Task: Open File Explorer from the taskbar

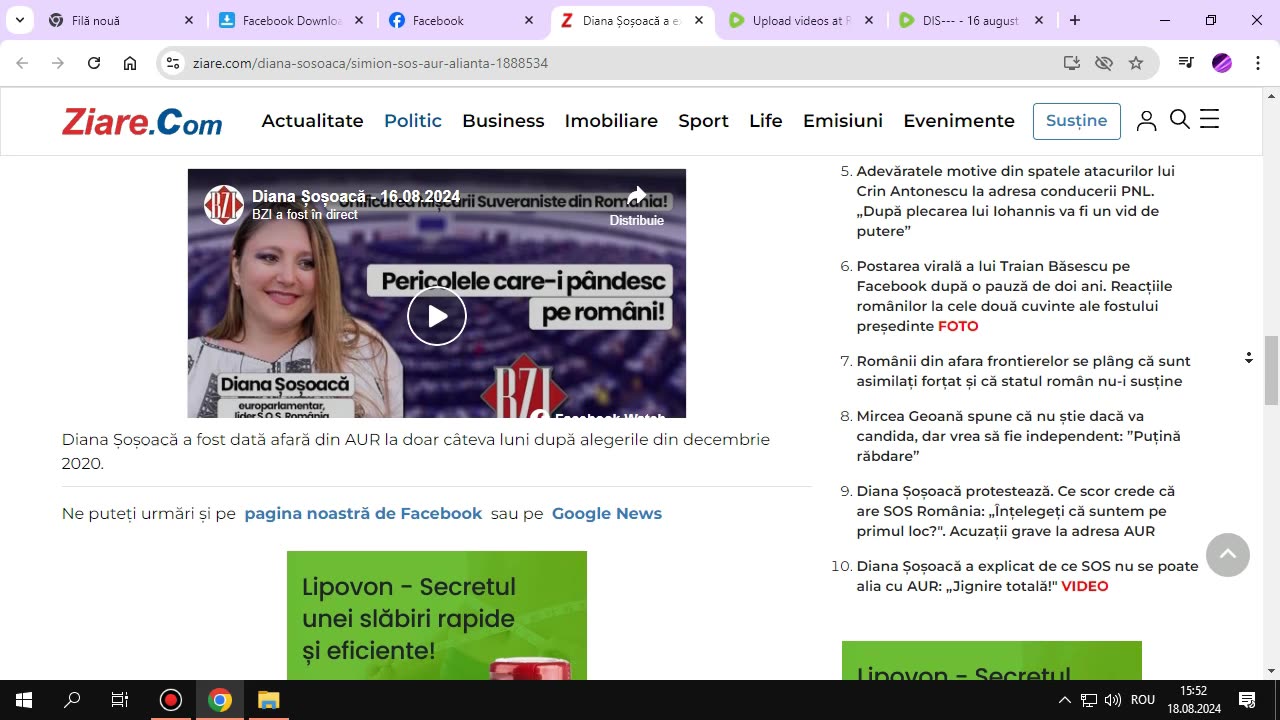Action: pos(268,700)
